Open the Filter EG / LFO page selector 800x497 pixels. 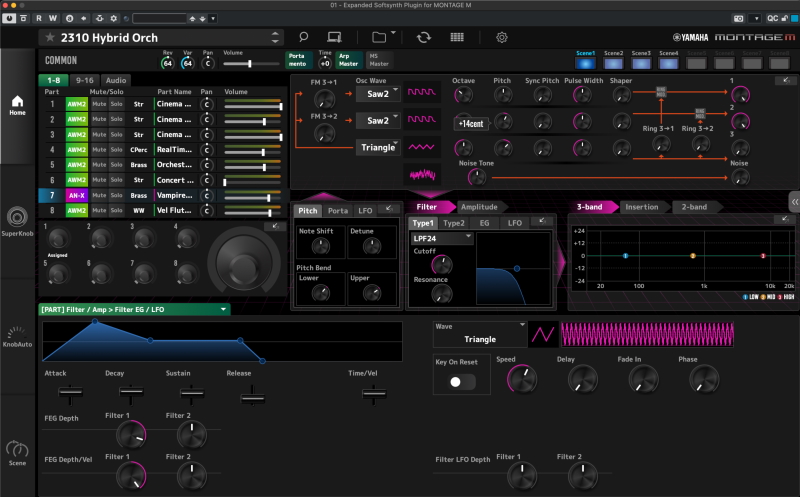click(134, 310)
